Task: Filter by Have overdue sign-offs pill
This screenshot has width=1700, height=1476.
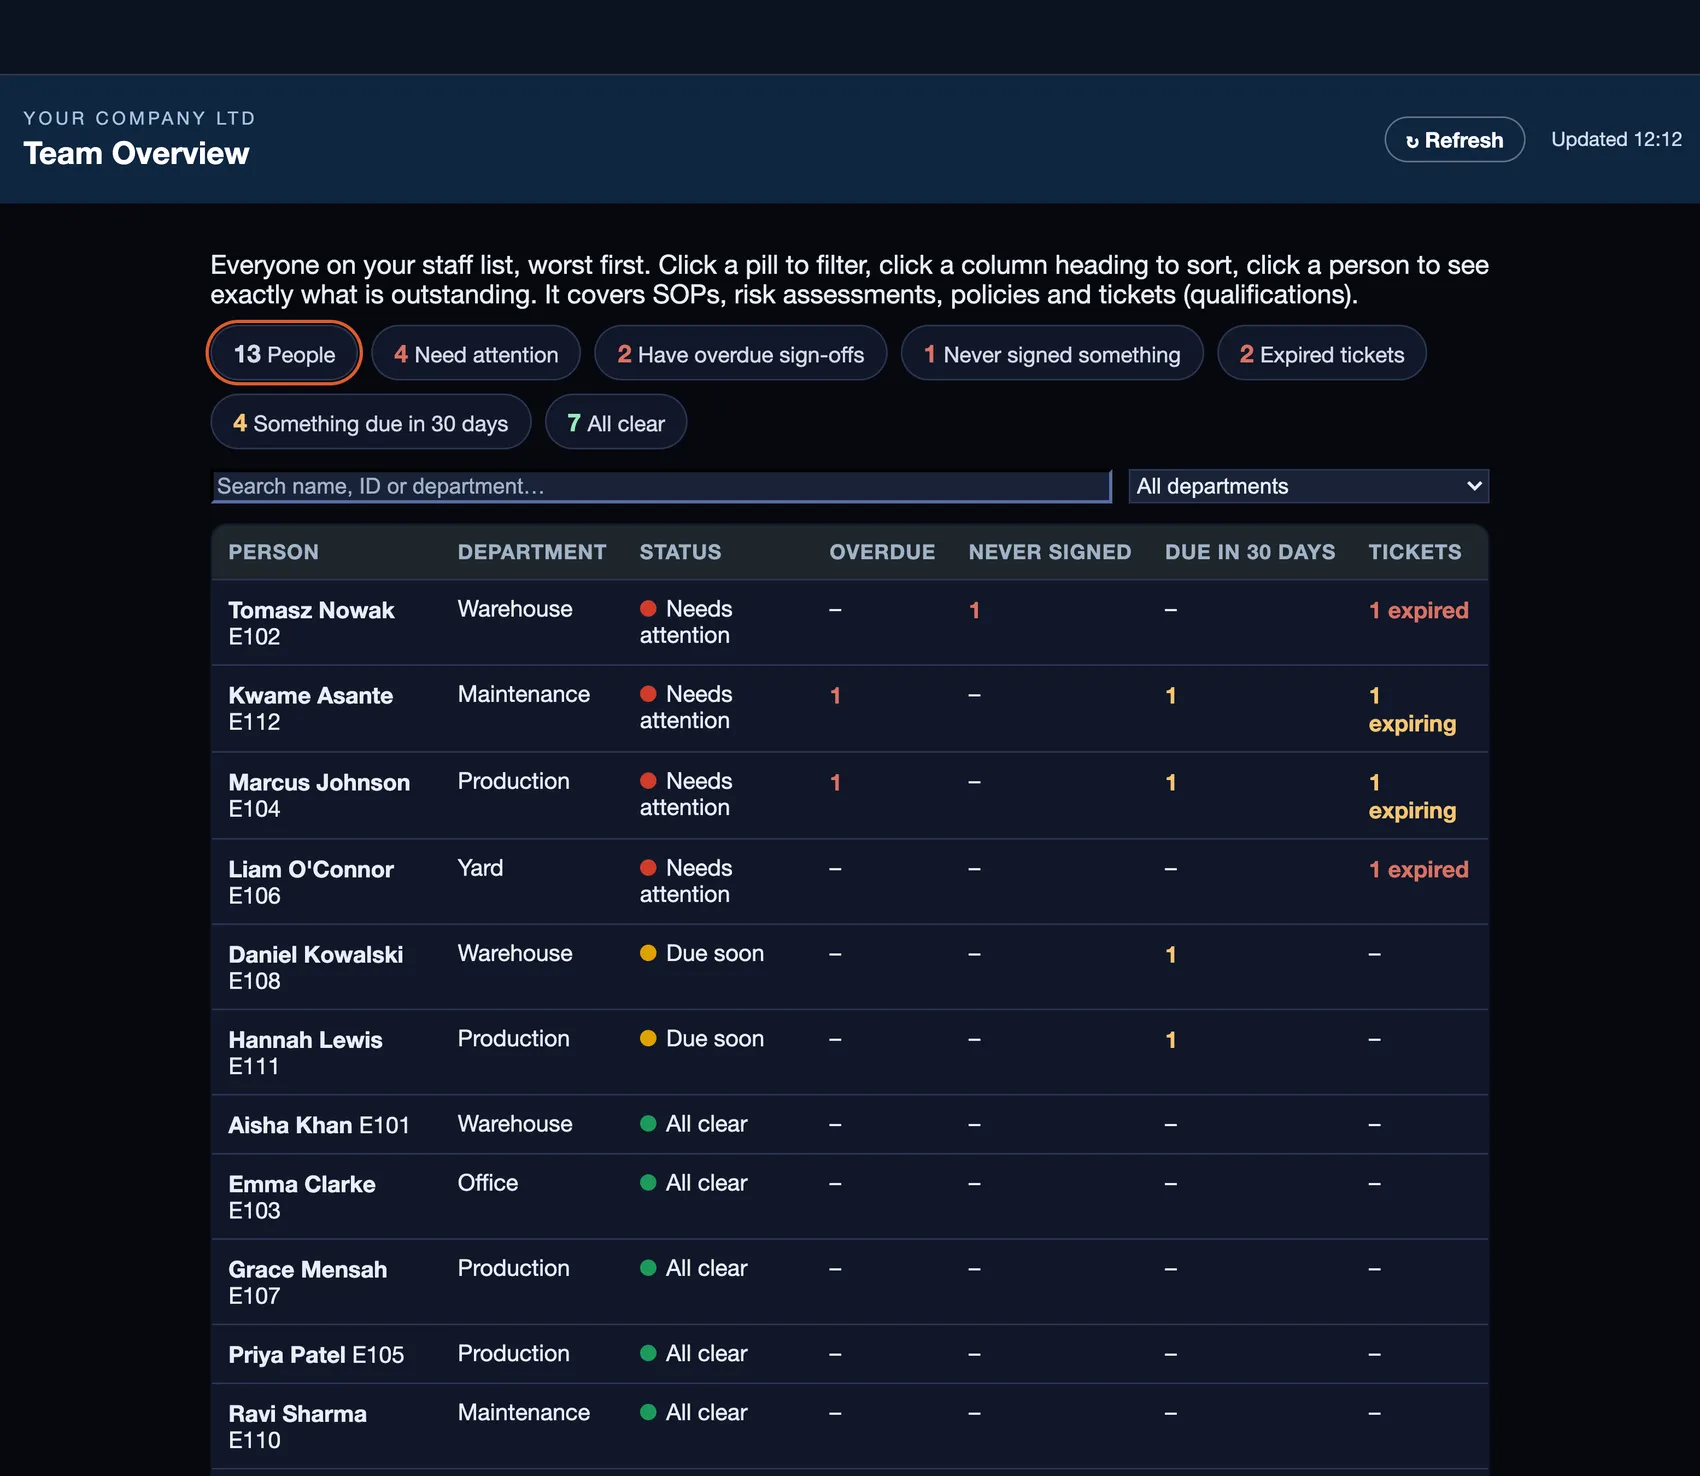Action: [x=740, y=354]
